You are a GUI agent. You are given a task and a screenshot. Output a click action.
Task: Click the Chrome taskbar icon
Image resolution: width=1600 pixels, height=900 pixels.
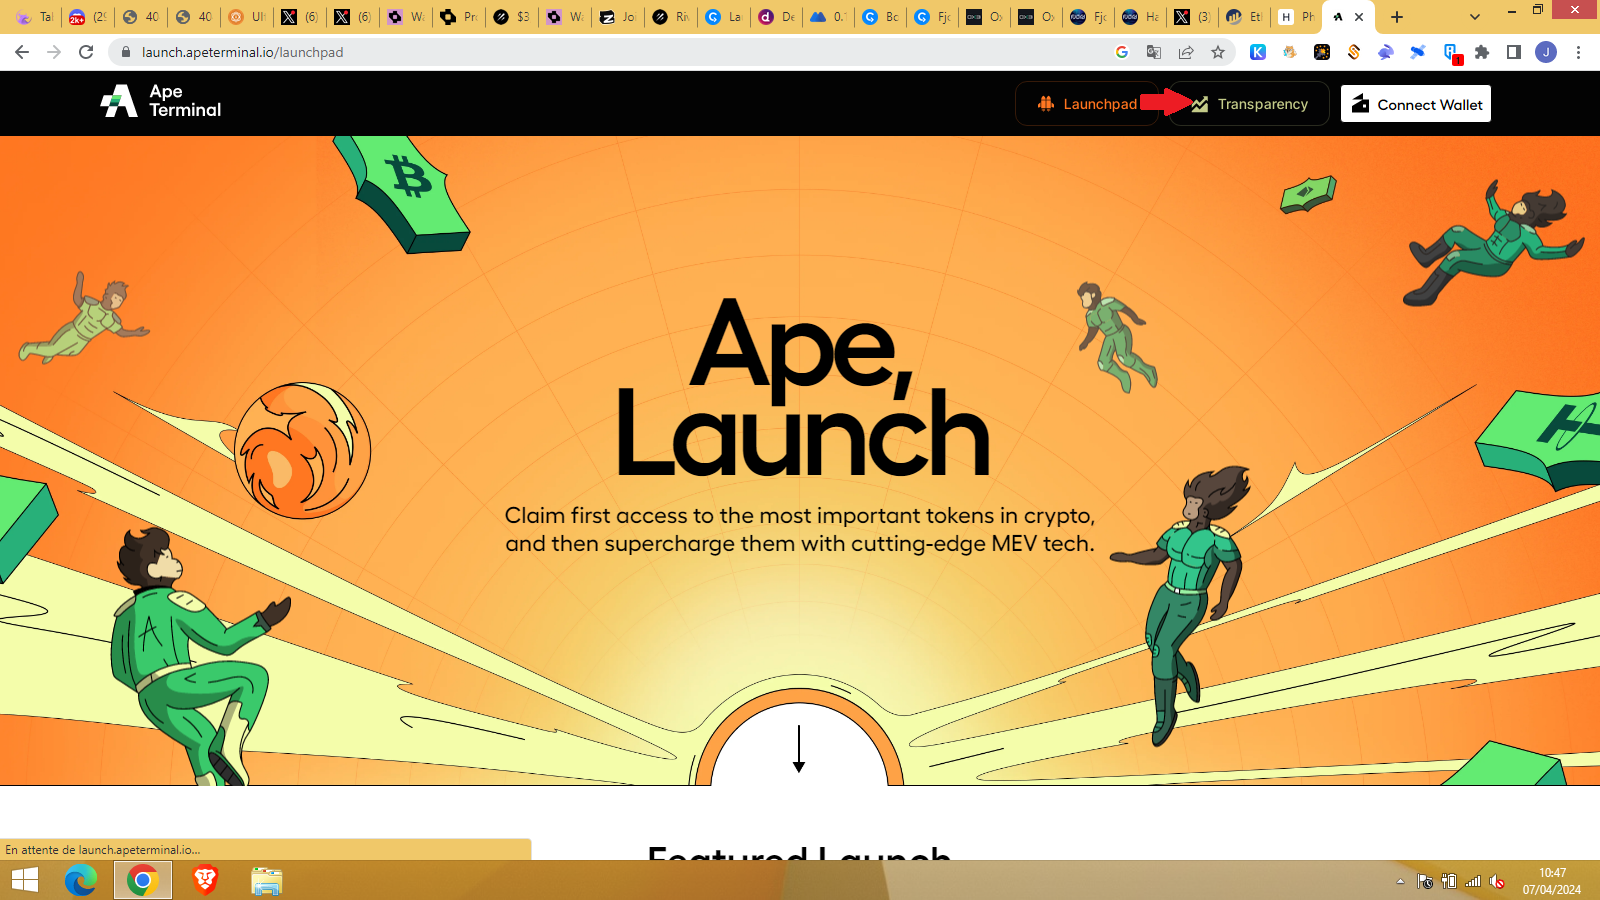pos(143,880)
